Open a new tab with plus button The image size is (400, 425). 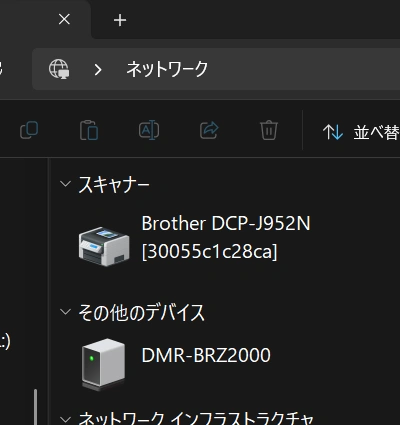click(x=120, y=21)
